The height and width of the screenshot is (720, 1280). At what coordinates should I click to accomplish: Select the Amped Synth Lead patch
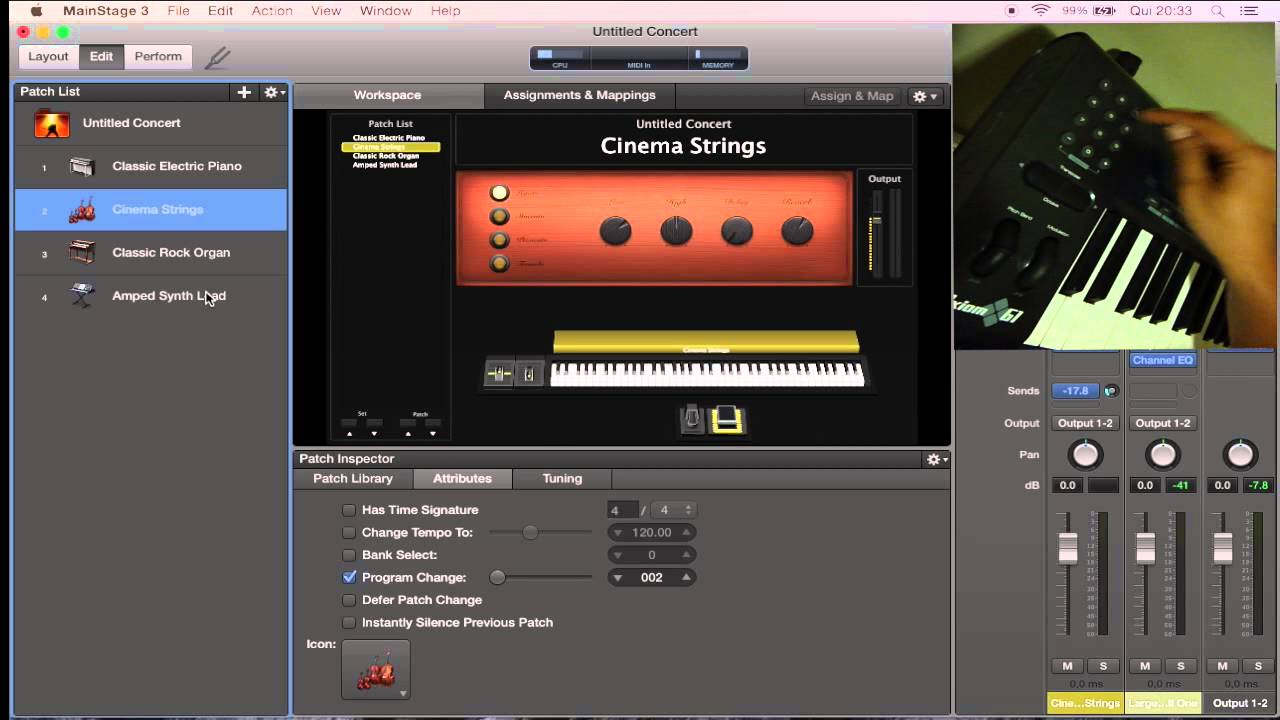point(151,296)
